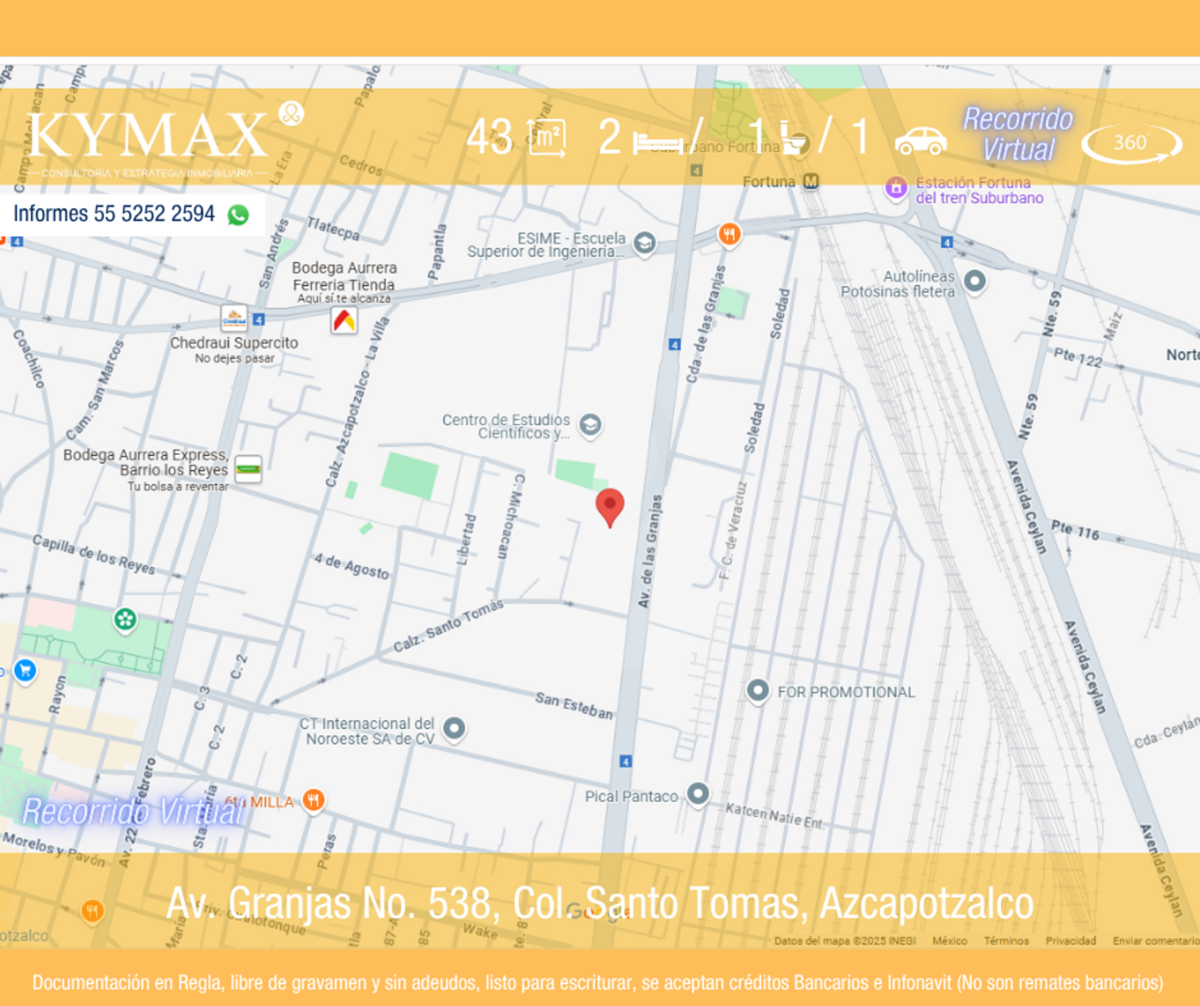This screenshot has height=1006, width=1200.
Task: Select the Fortuna metro station icon
Action: pyautogui.click(x=812, y=182)
